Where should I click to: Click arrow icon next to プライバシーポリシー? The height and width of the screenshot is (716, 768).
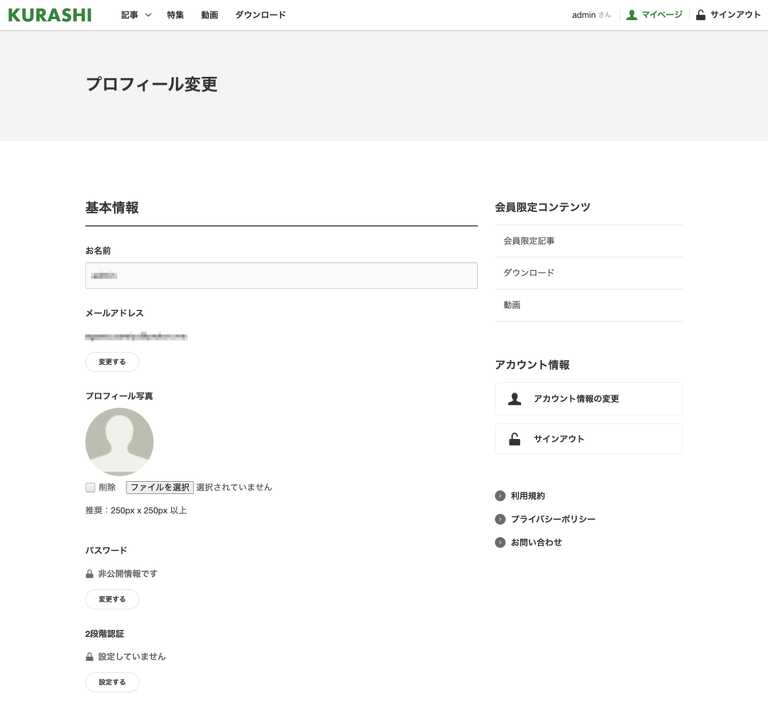tap(500, 519)
